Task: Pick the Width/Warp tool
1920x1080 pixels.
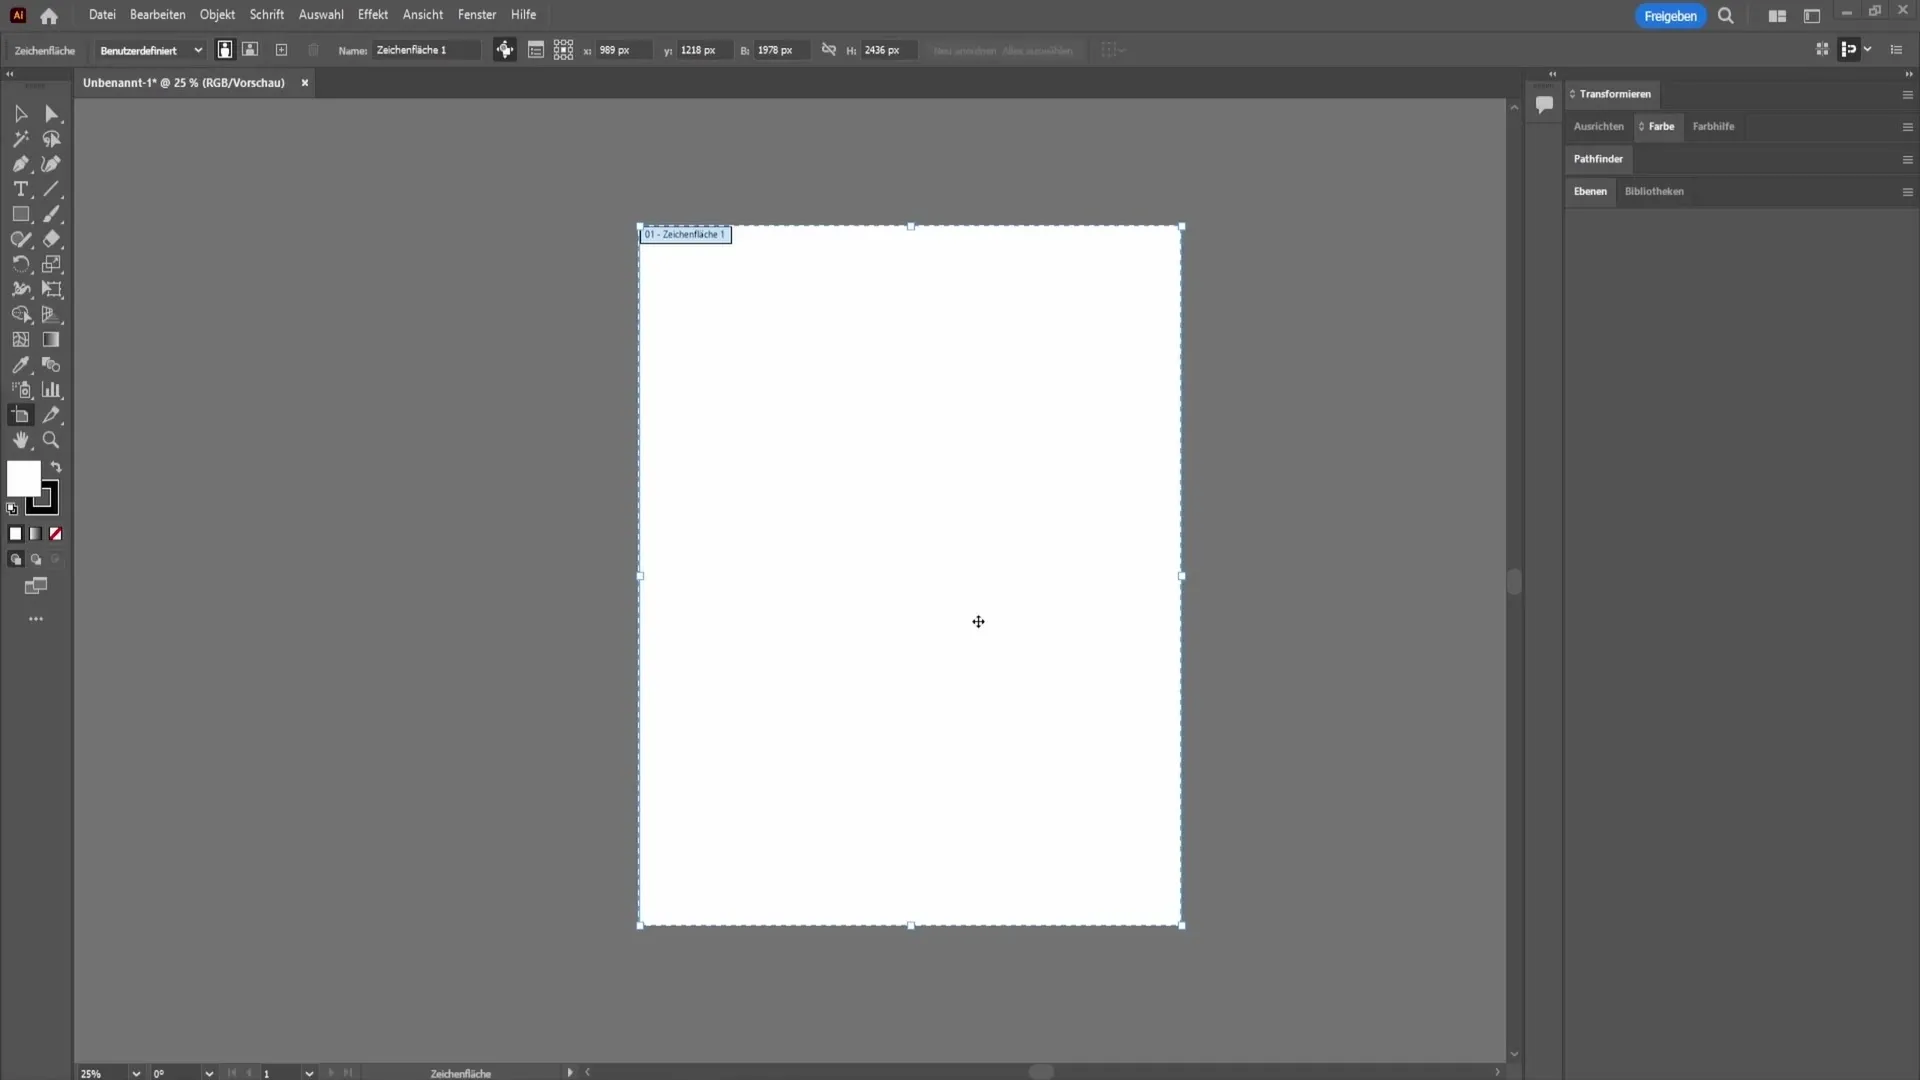Action: [x=20, y=289]
